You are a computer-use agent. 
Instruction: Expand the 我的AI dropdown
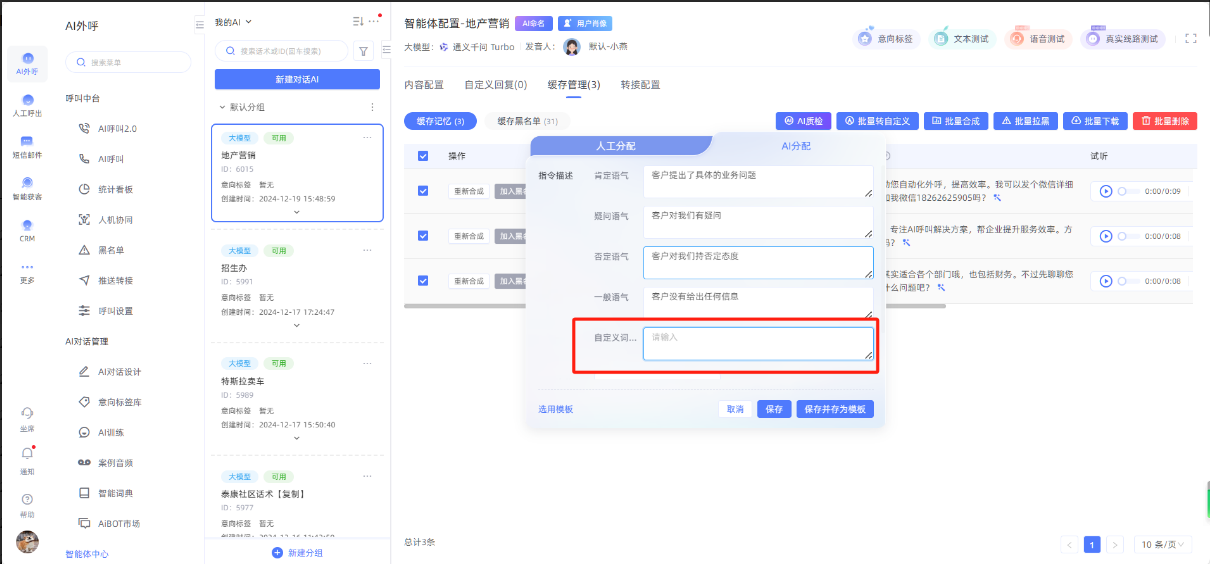[234, 22]
